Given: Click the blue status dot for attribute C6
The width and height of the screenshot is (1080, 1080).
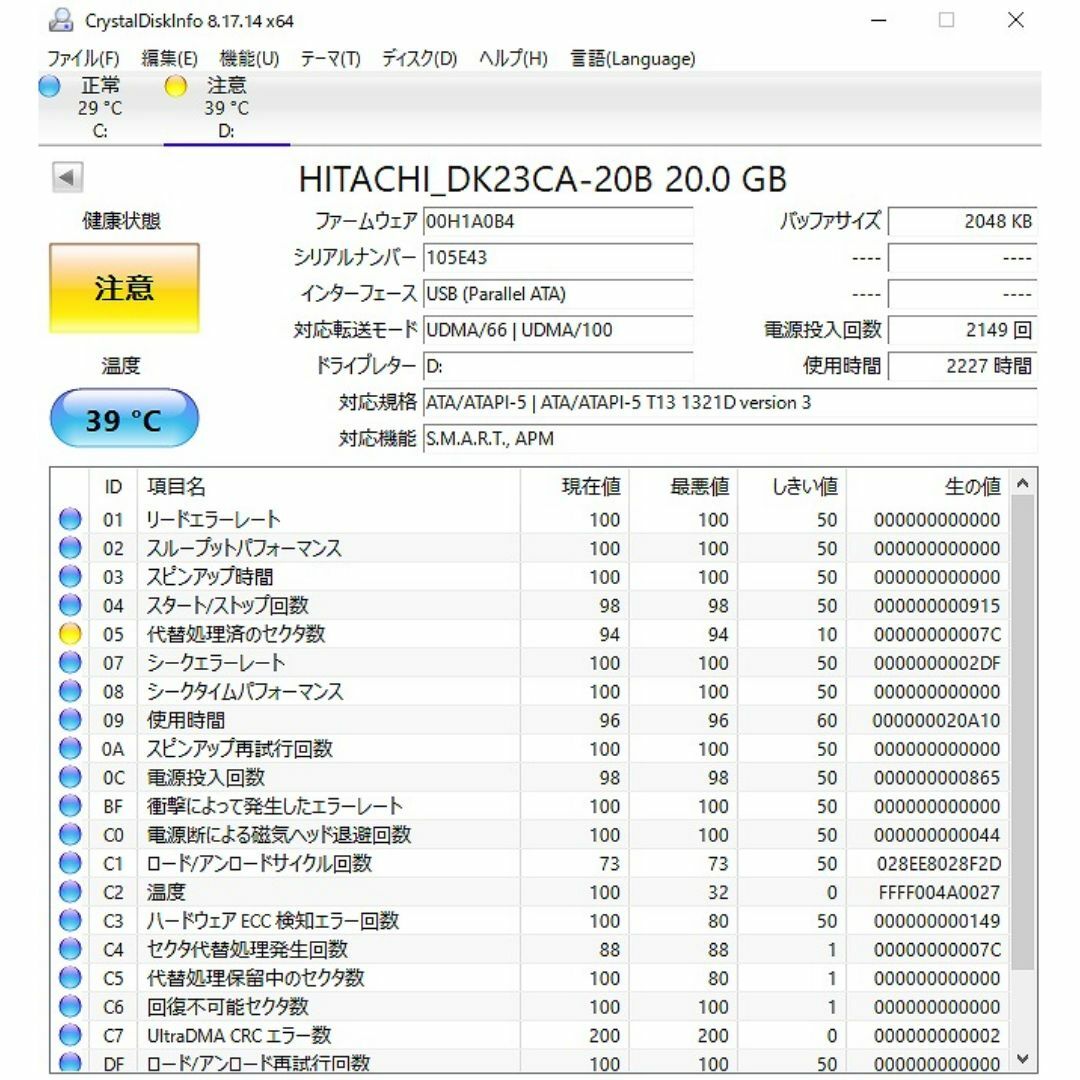Looking at the screenshot, I should [70, 1007].
